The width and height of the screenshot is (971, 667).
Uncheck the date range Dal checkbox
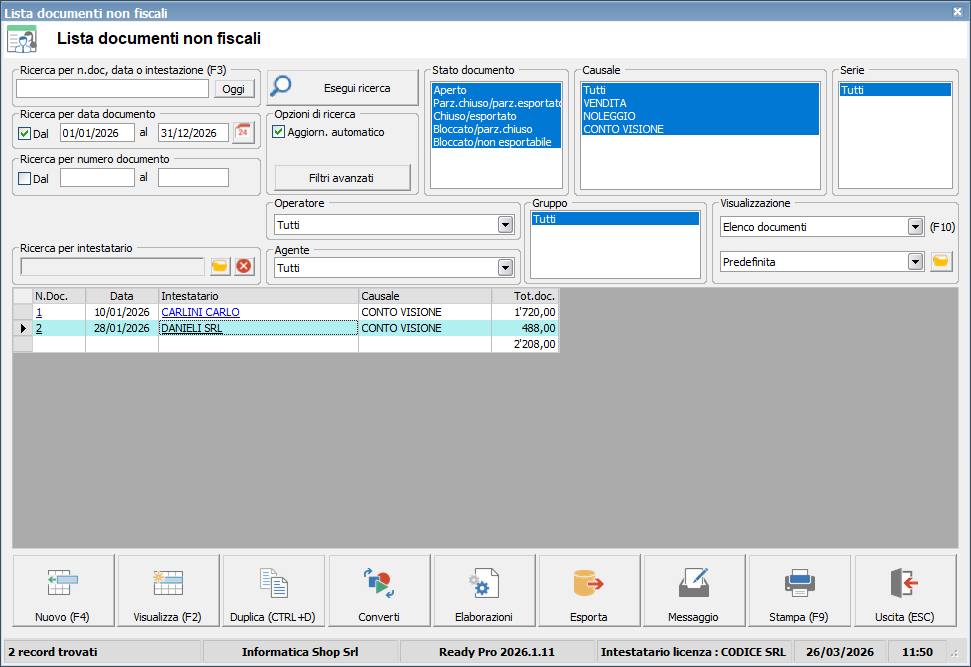pyautogui.click(x=26, y=133)
